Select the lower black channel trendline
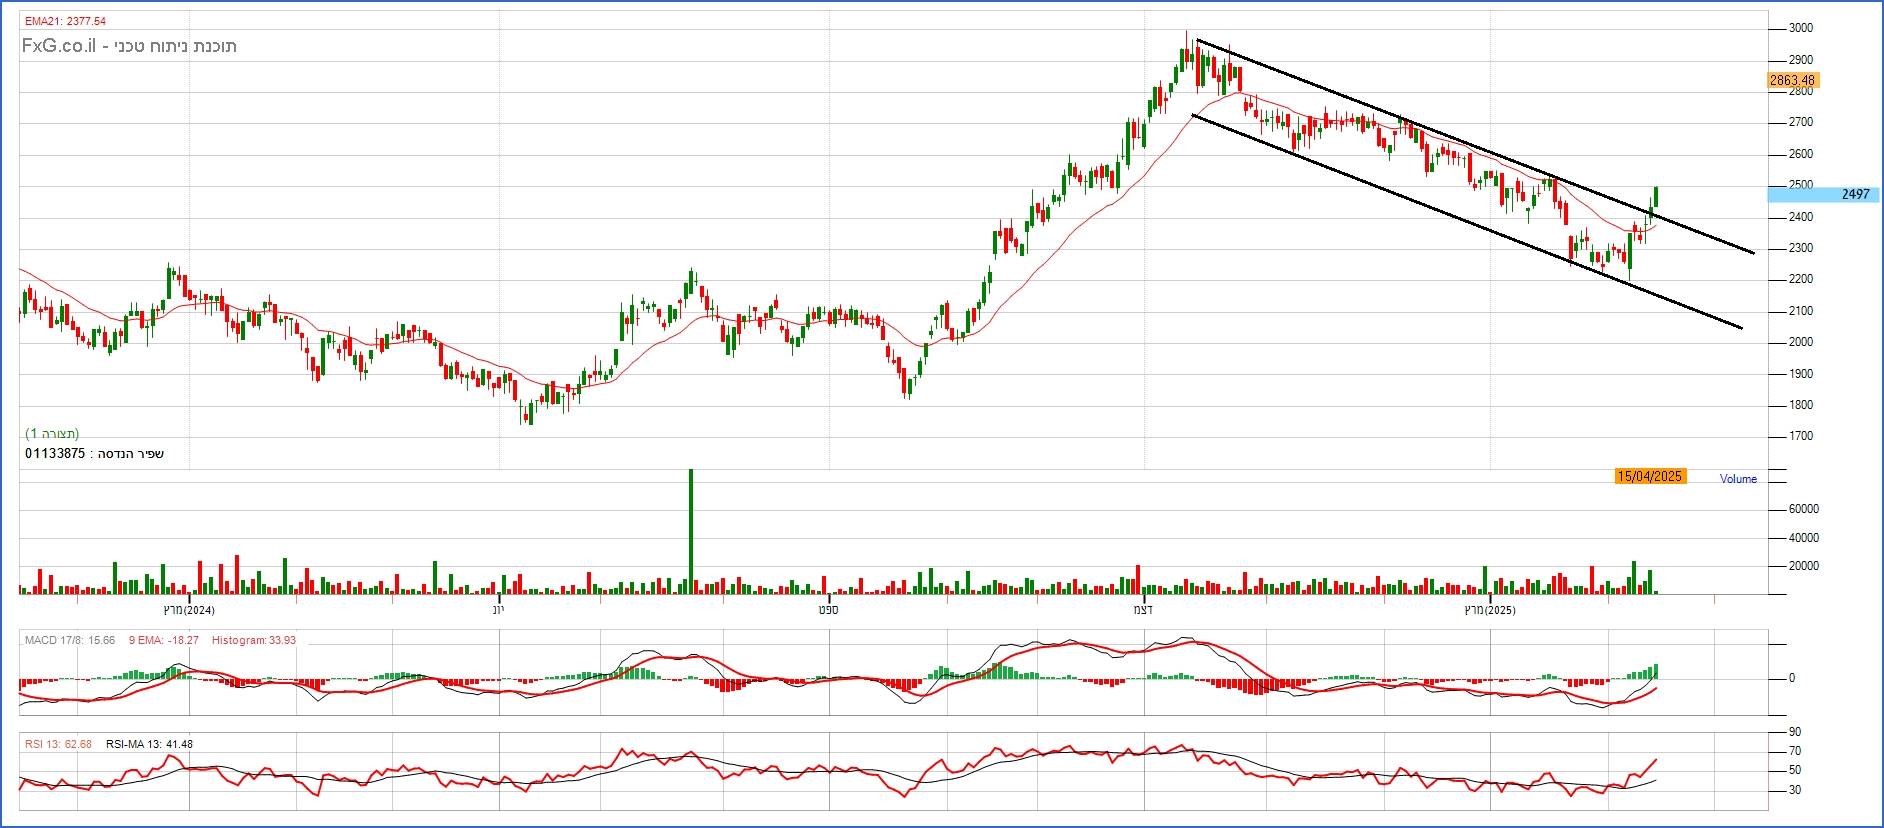Image resolution: width=1884 pixels, height=828 pixels. point(1467,221)
